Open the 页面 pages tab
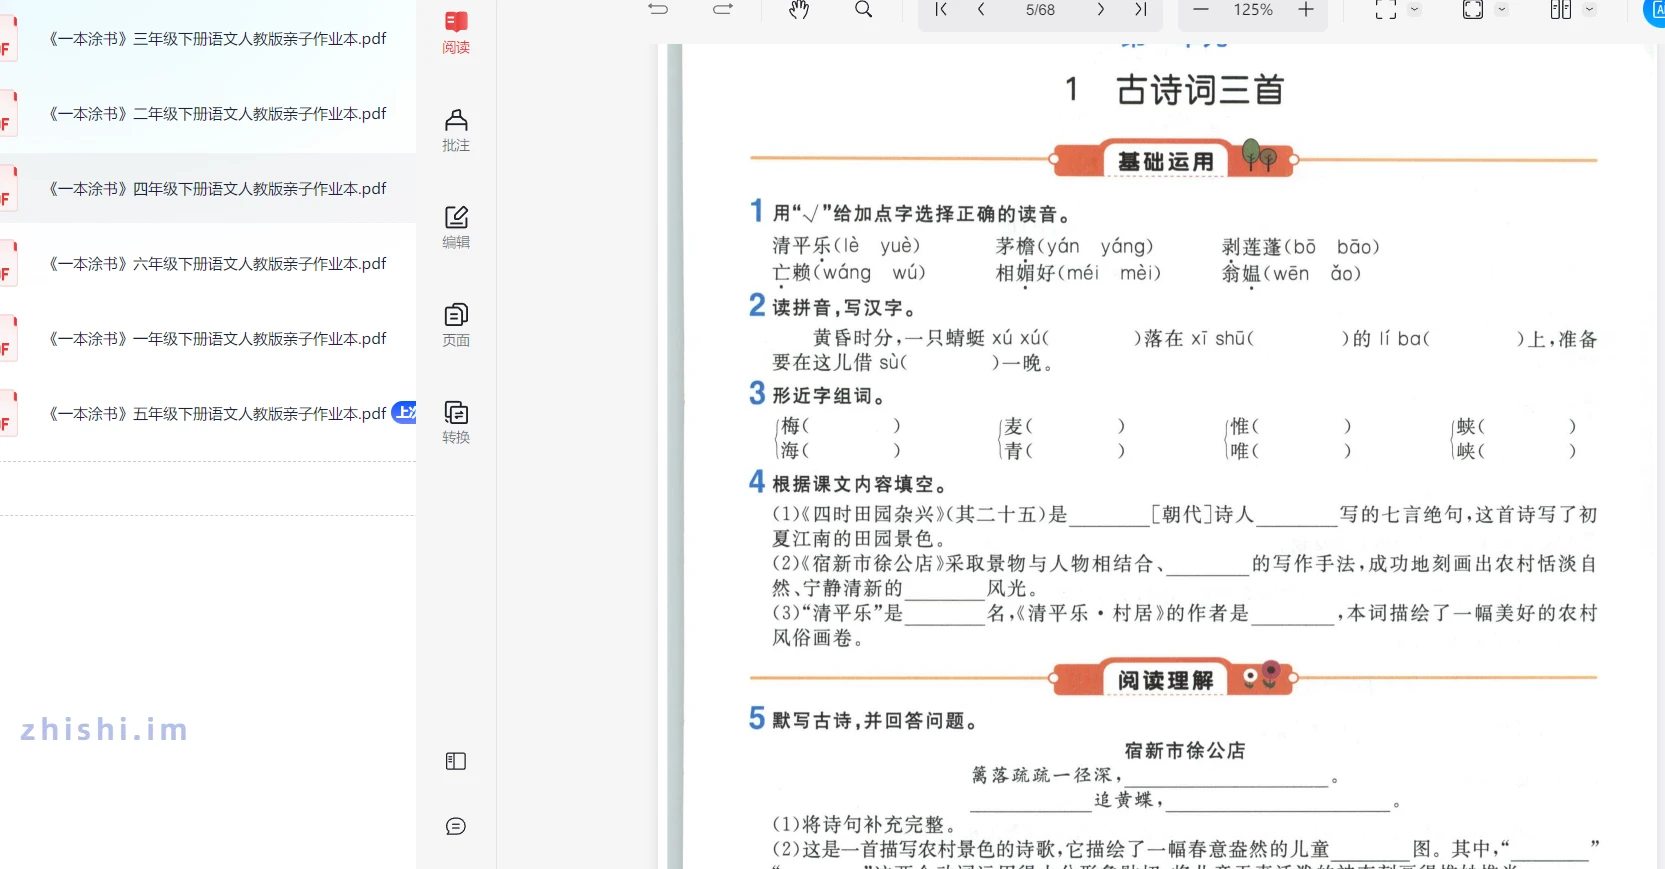This screenshot has width=1665, height=869. [x=456, y=325]
